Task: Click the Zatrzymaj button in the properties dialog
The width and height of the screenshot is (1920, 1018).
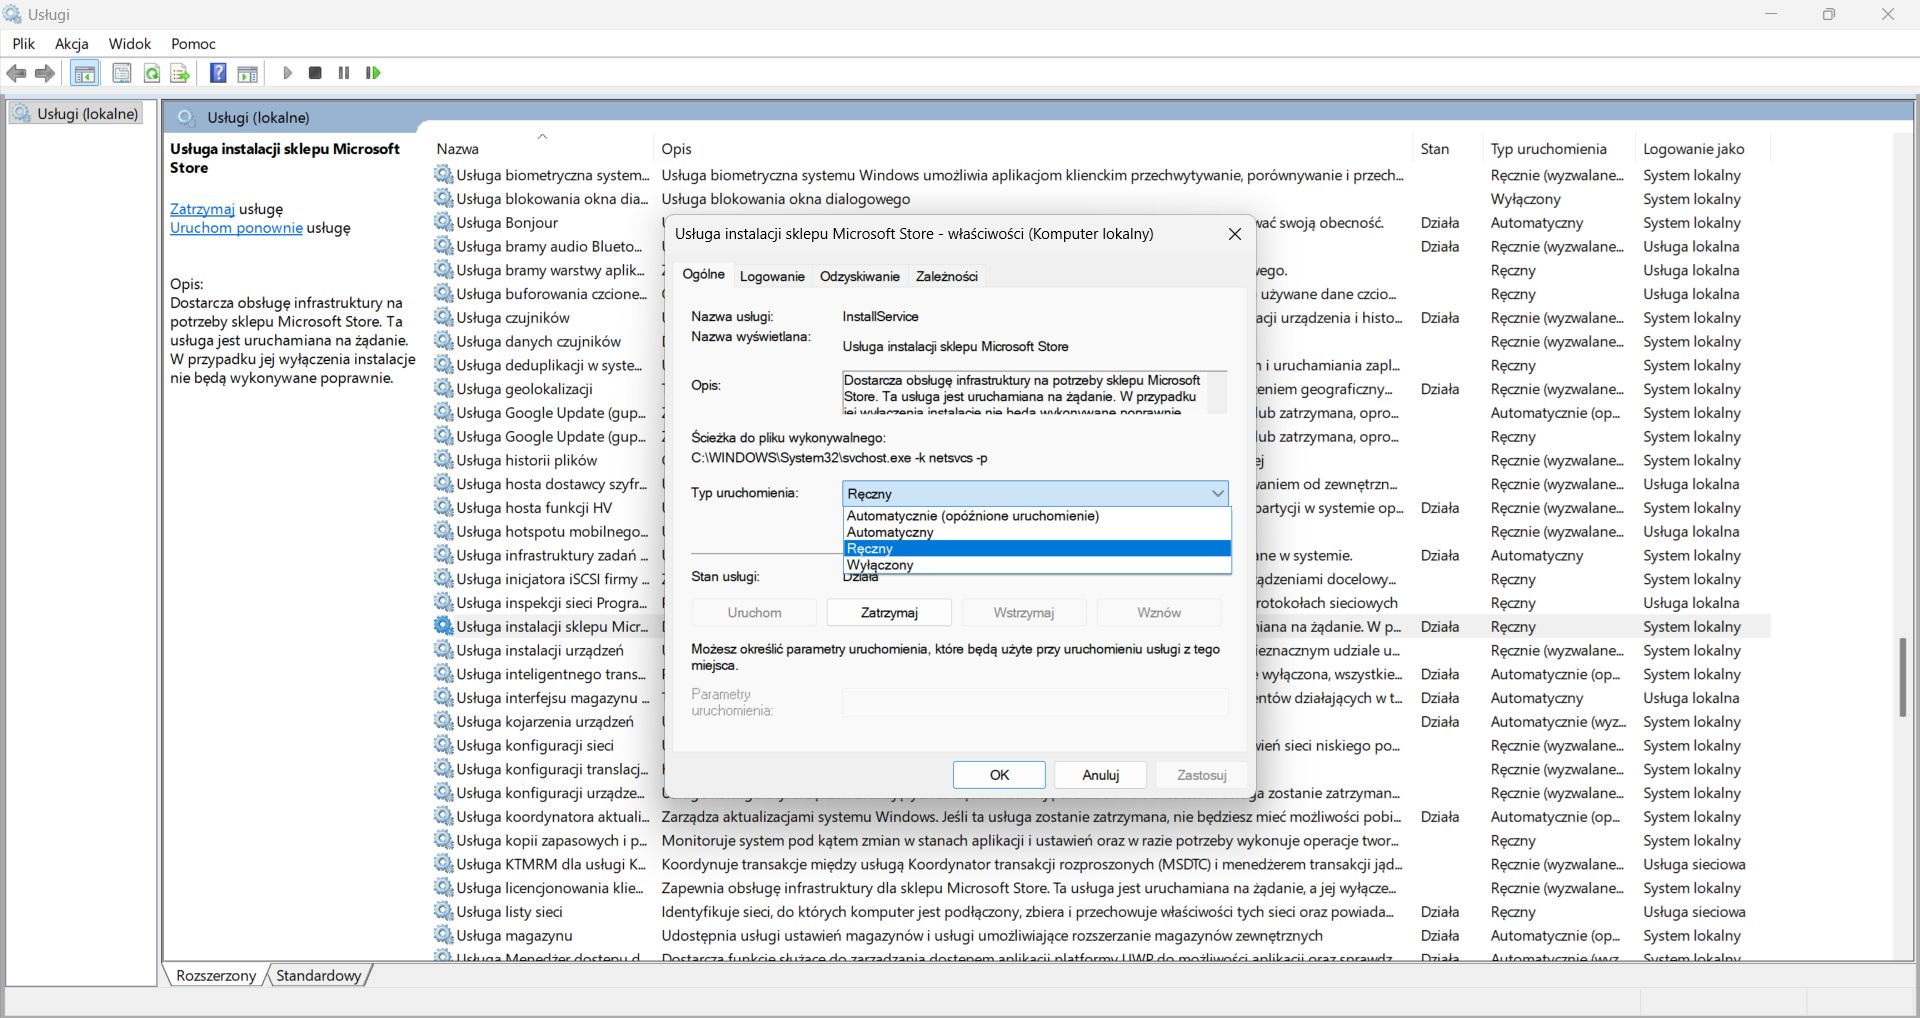Action: pyautogui.click(x=889, y=612)
